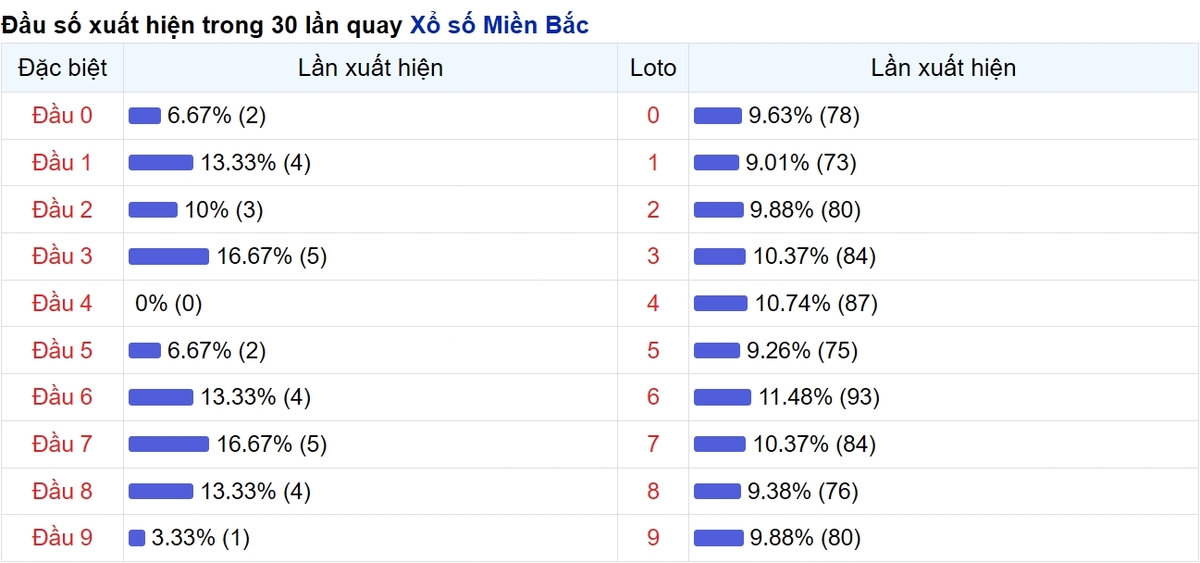Click the Đầu 0 row label

click(x=62, y=116)
